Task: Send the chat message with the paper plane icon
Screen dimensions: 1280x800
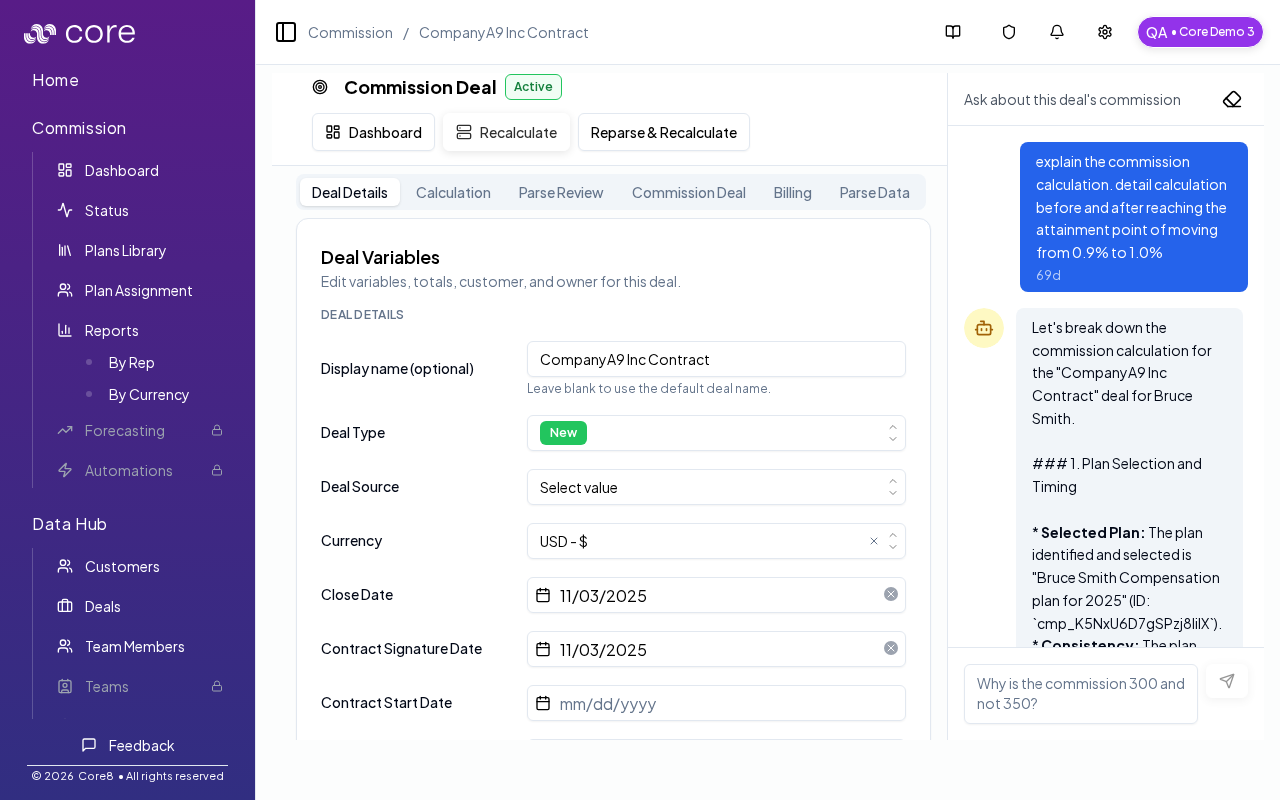Action: [1227, 681]
